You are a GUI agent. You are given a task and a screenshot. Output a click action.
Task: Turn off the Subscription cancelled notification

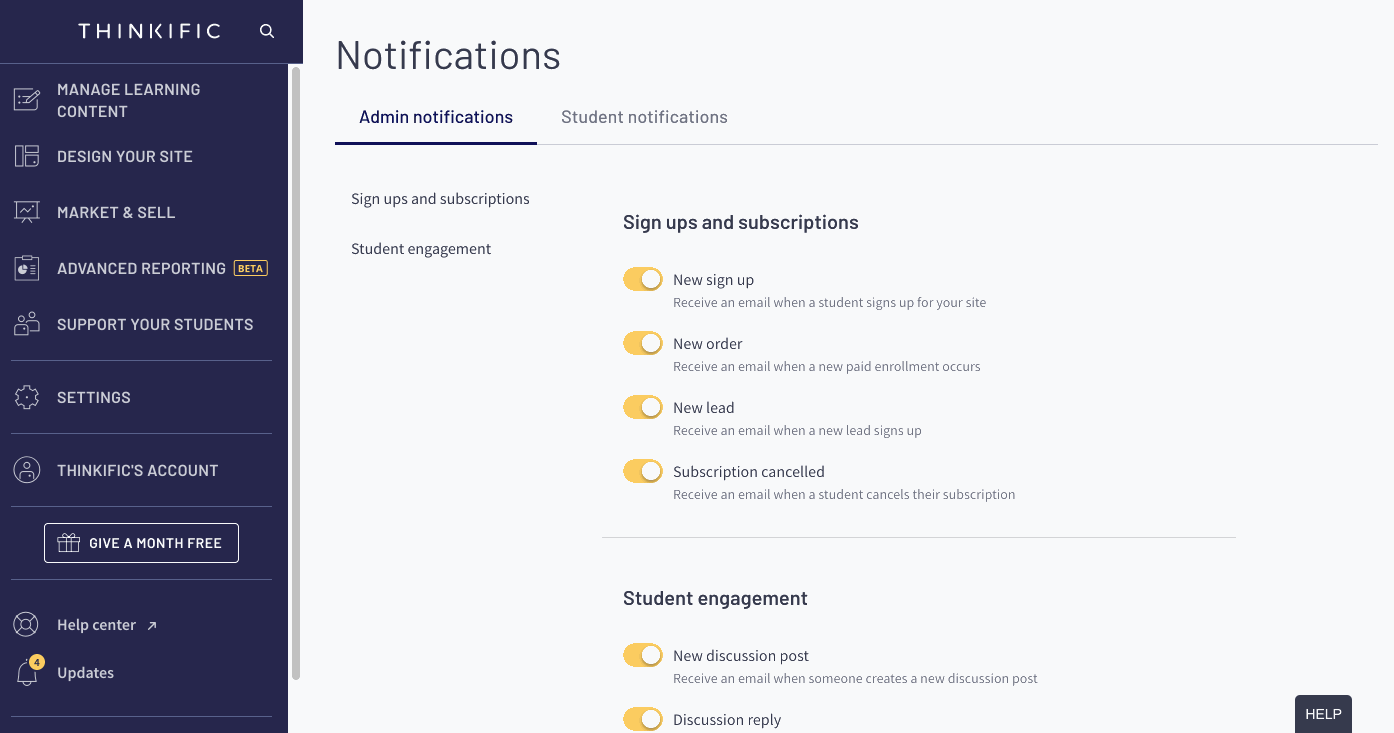[643, 471]
